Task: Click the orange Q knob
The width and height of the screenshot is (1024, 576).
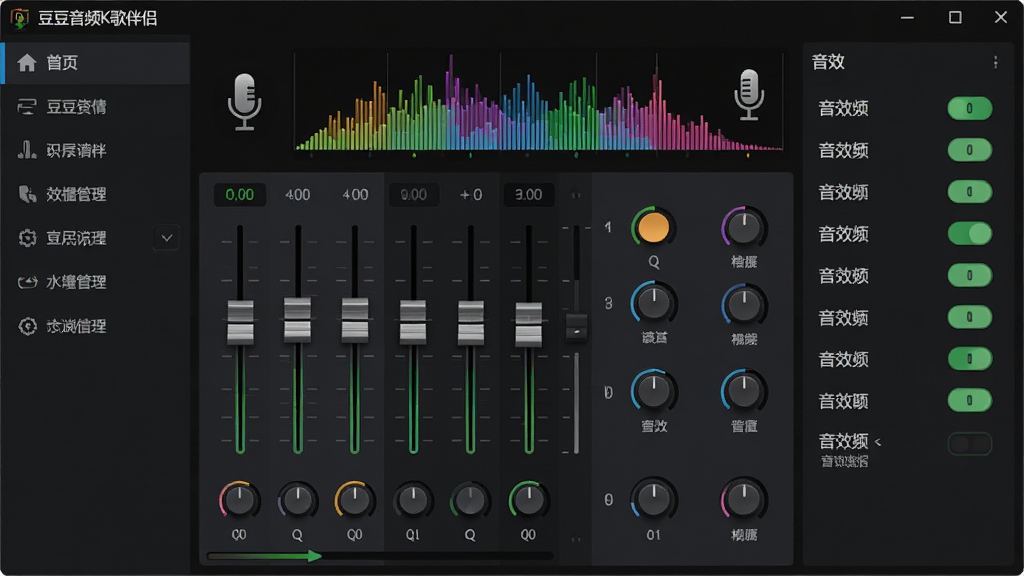Action: tap(653, 227)
